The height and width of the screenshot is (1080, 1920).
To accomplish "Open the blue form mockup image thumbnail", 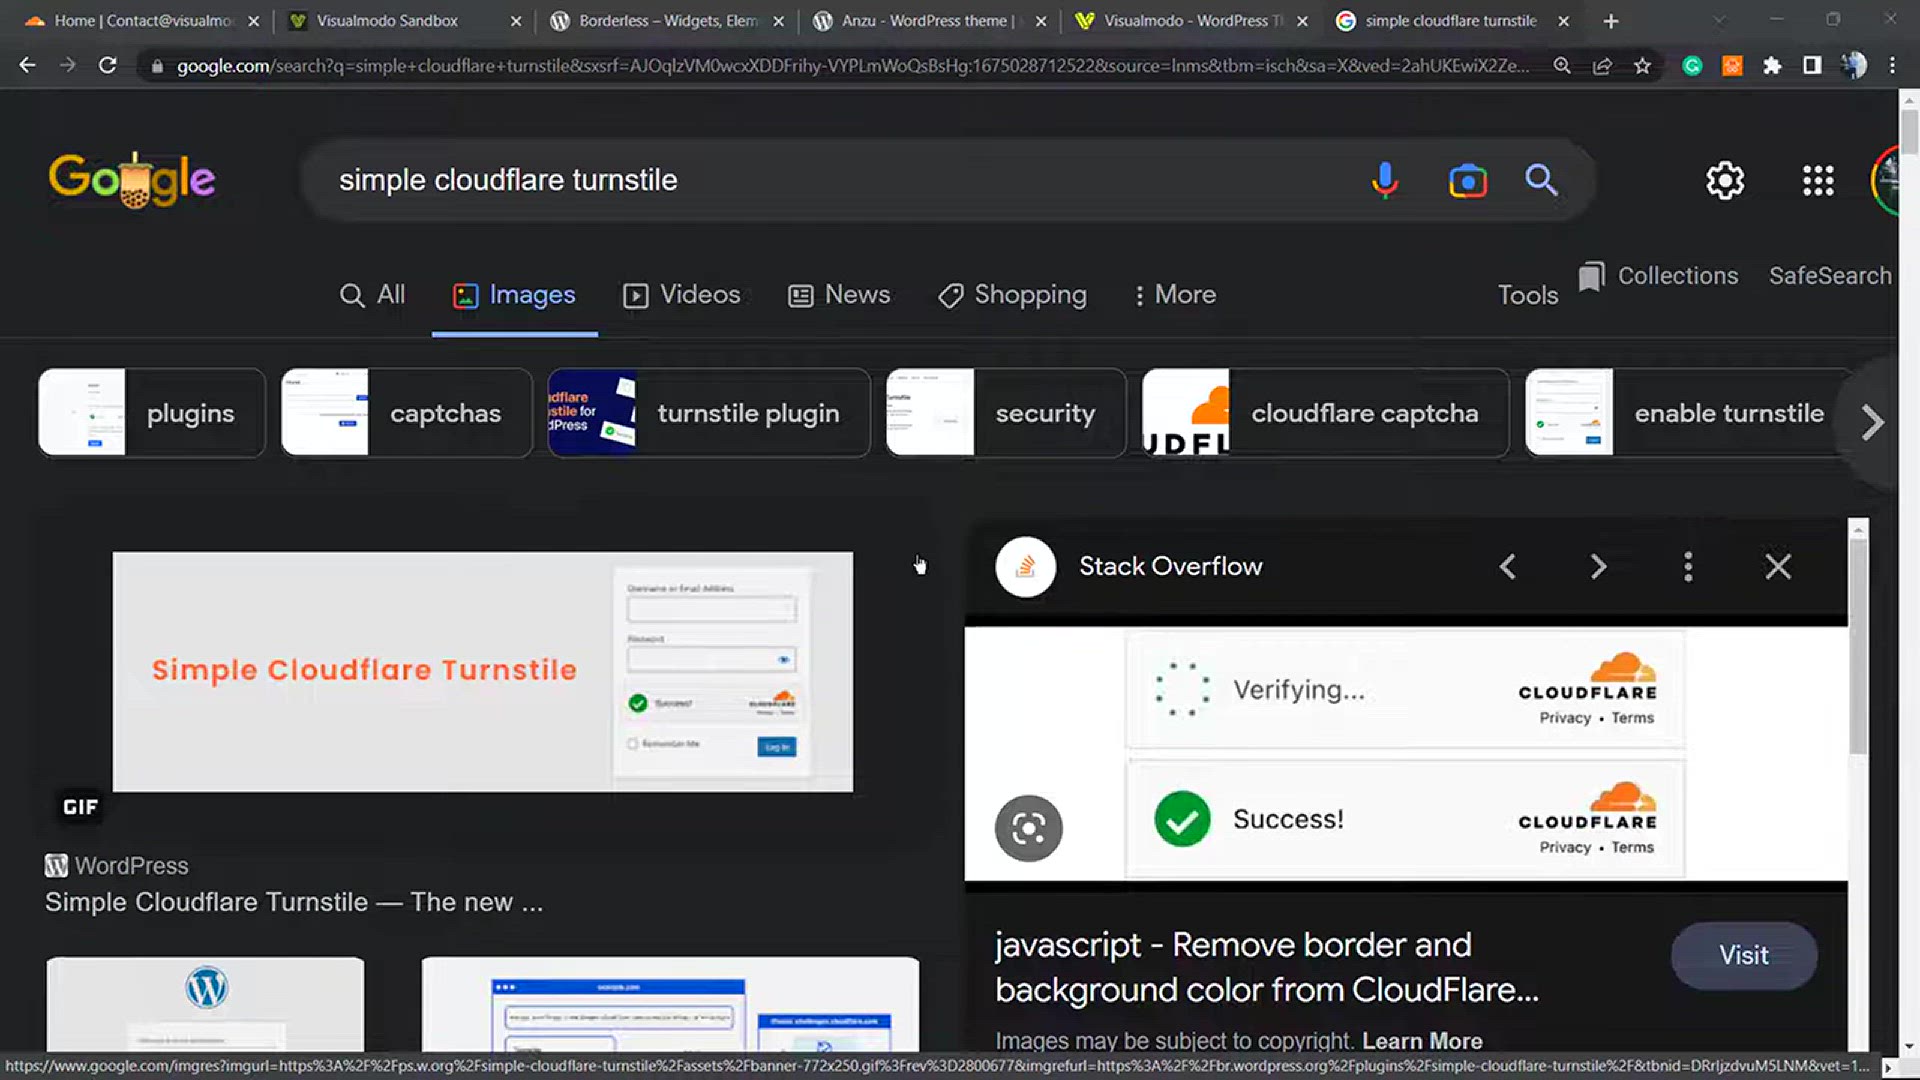I will [670, 1003].
